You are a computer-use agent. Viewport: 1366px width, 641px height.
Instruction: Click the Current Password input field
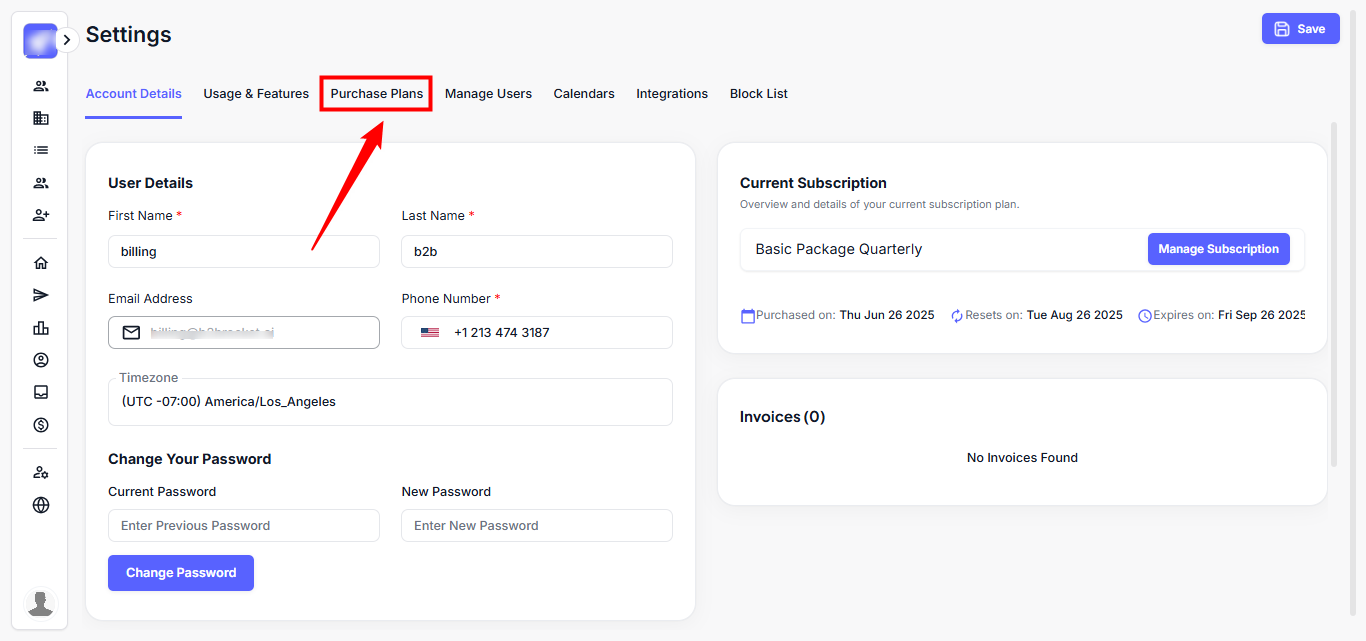244,526
